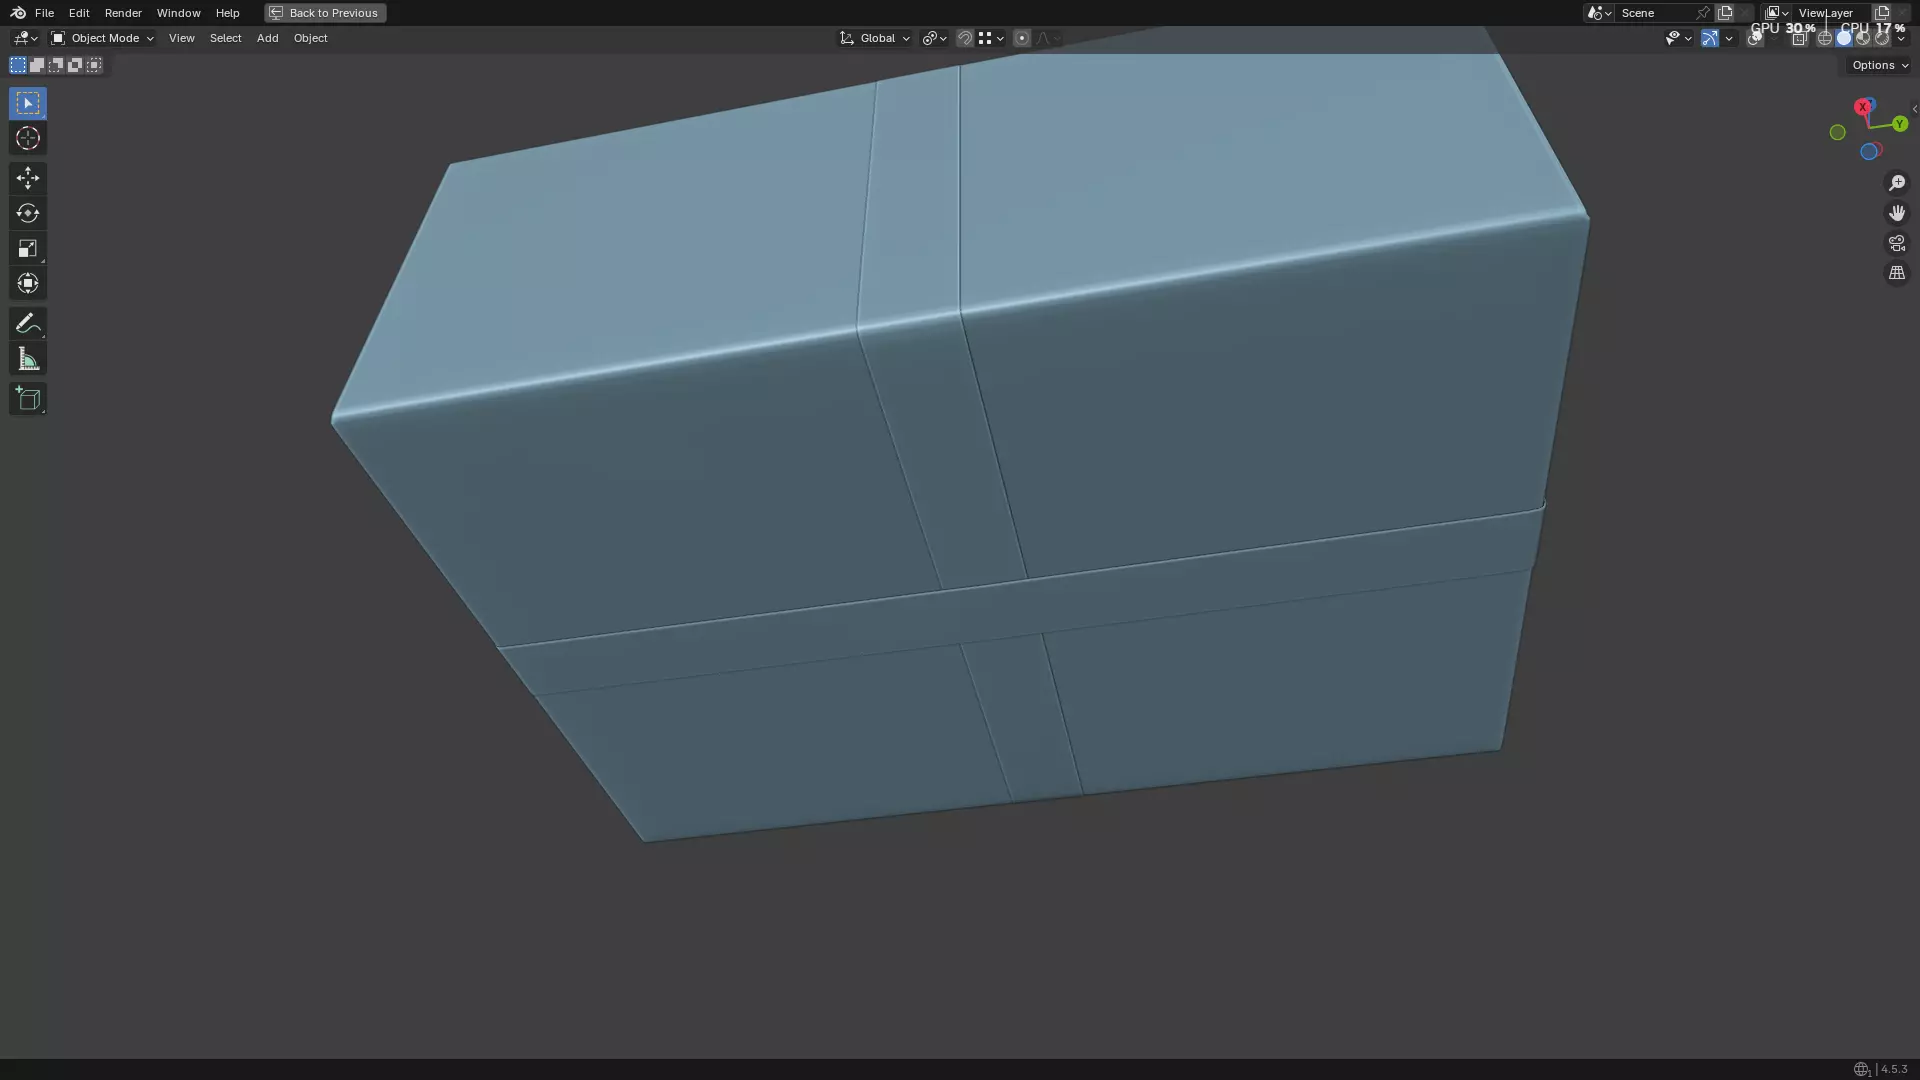Open the scene browse dropdown

point(1599,13)
